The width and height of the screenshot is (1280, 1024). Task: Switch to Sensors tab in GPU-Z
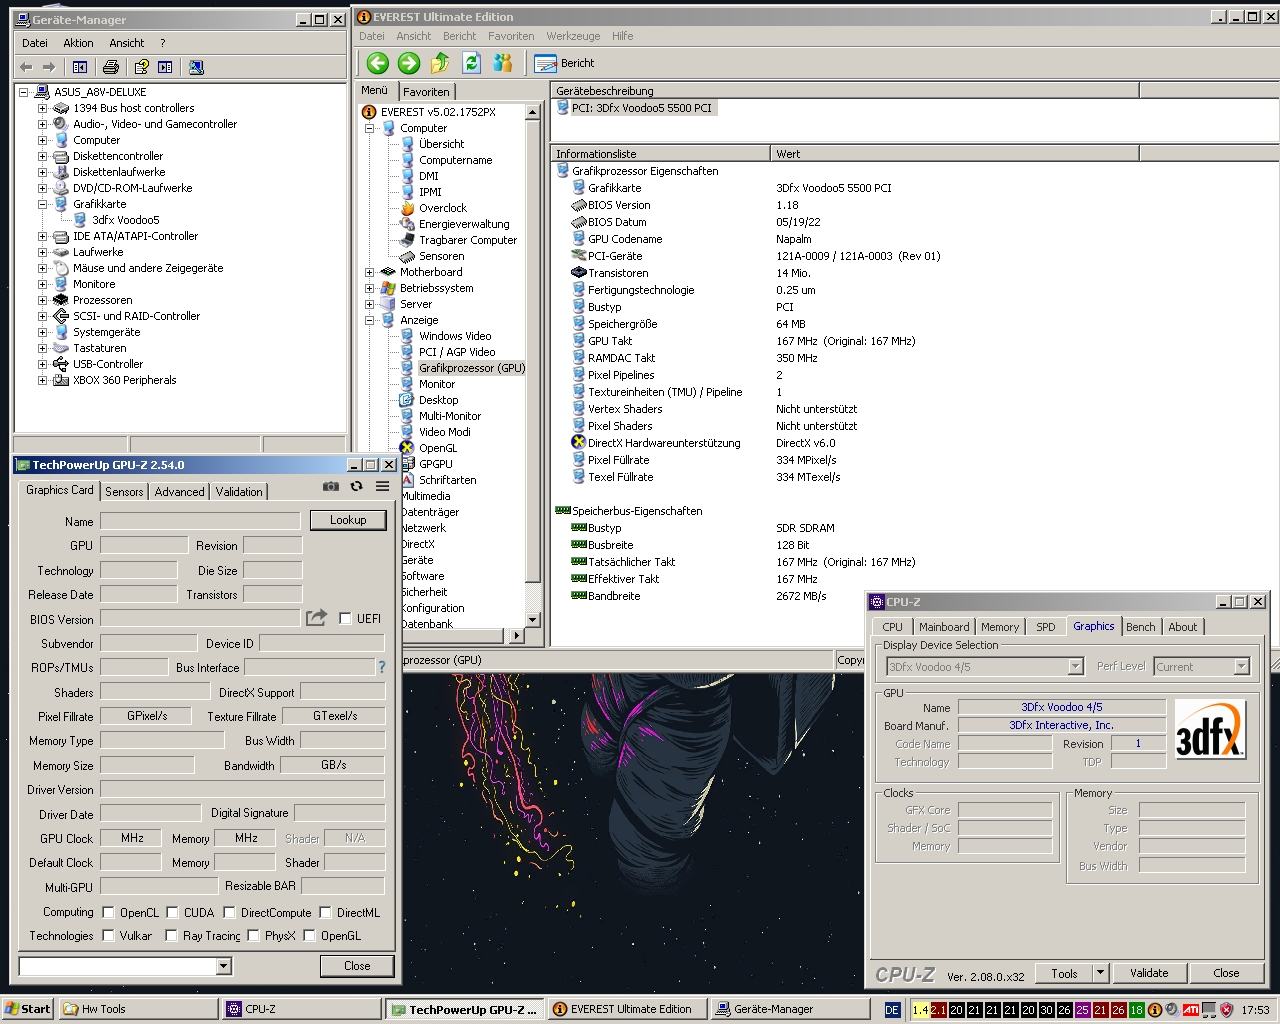pyautogui.click(x=124, y=491)
